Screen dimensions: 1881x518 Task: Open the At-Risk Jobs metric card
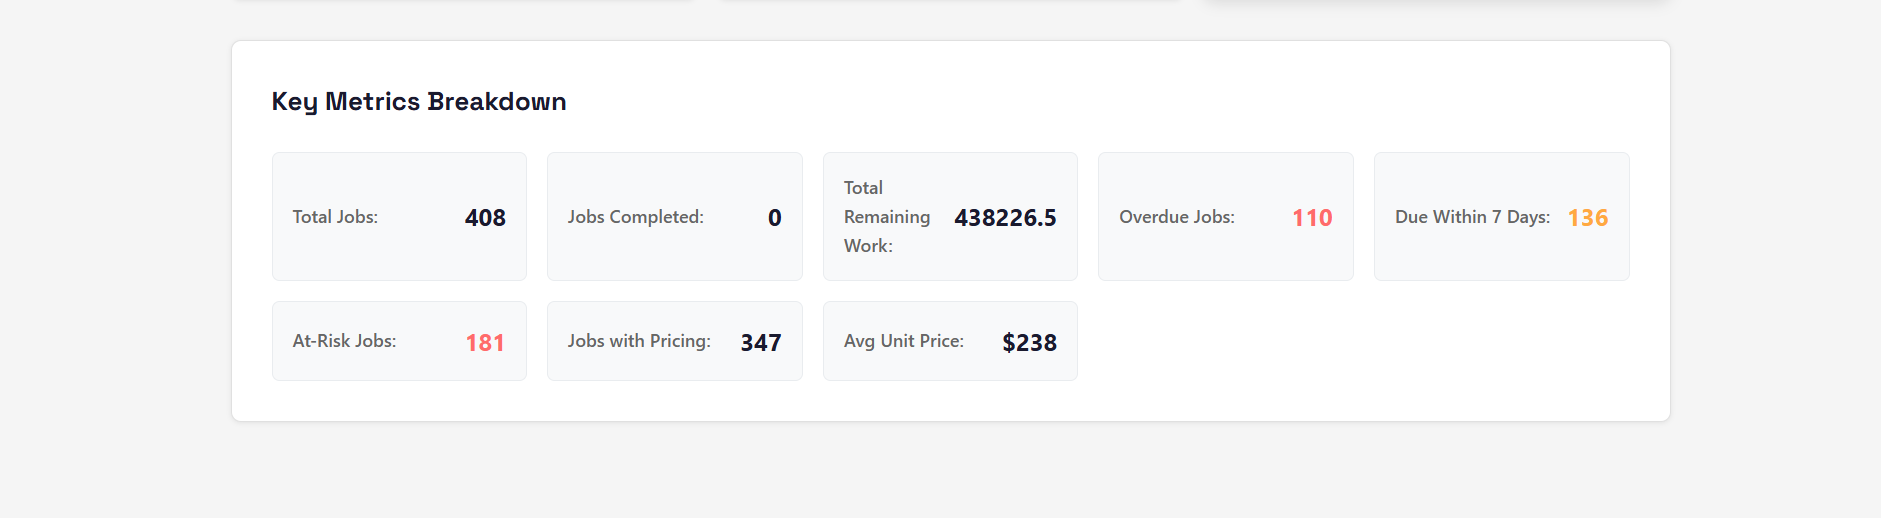399,365
